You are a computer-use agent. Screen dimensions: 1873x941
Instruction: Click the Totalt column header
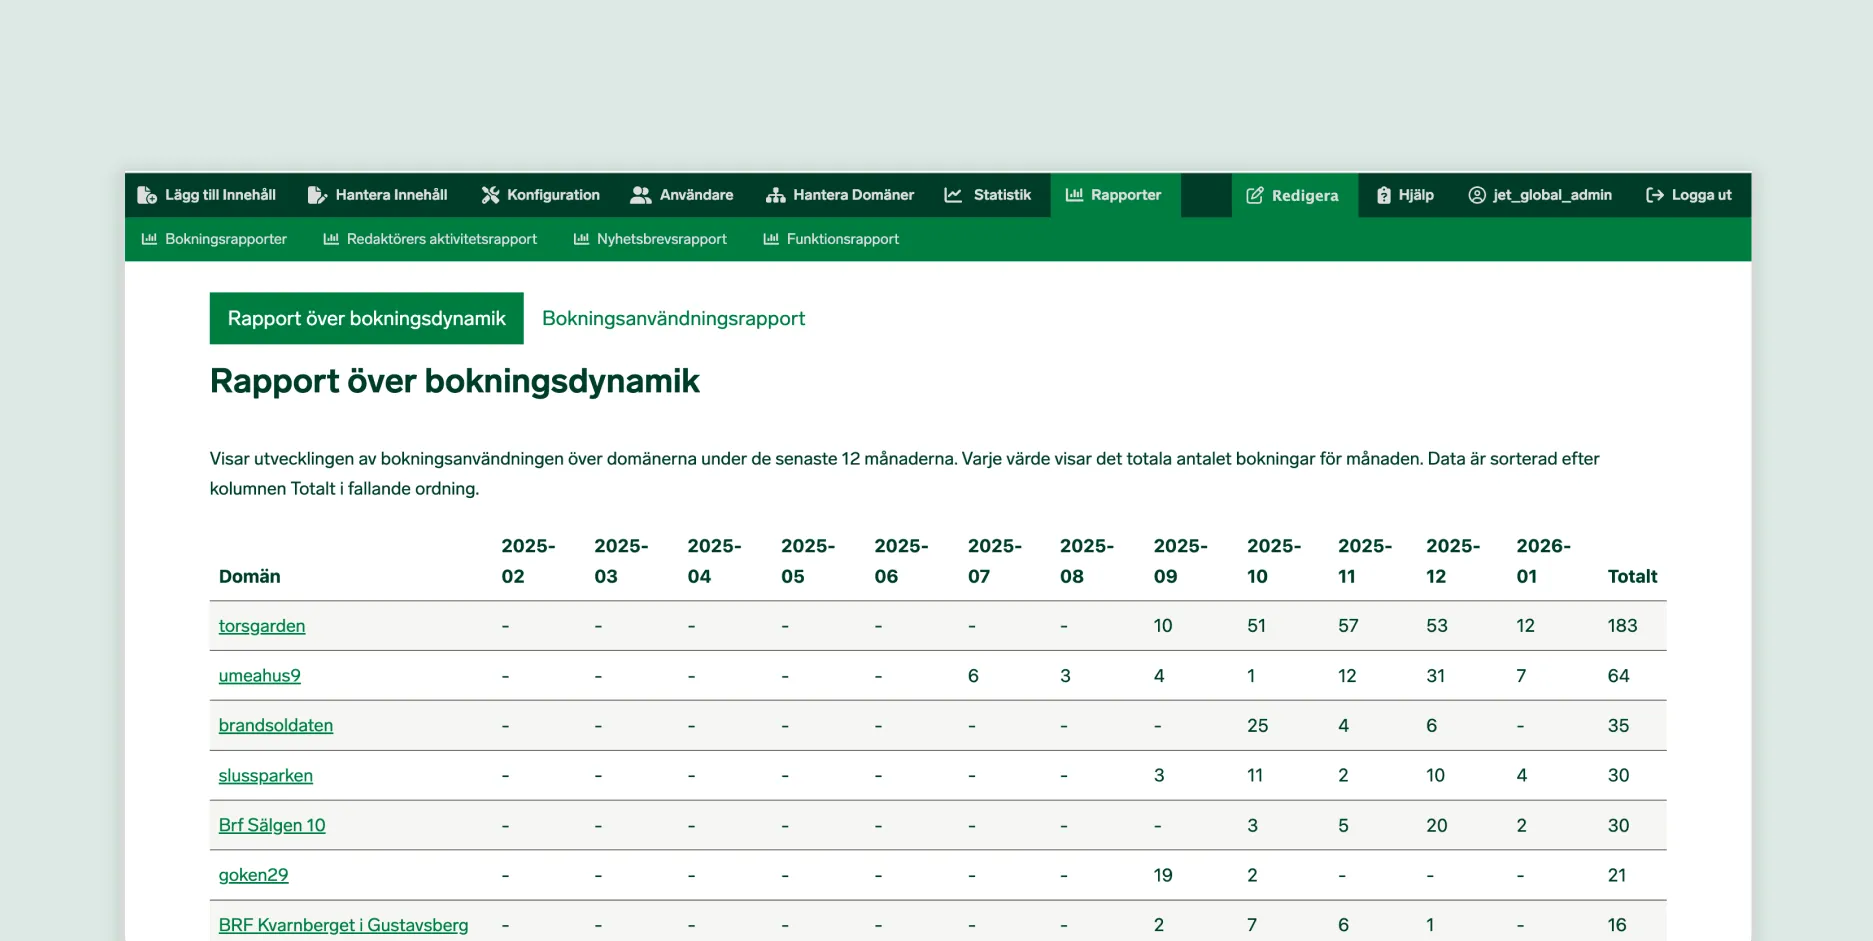coord(1632,576)
